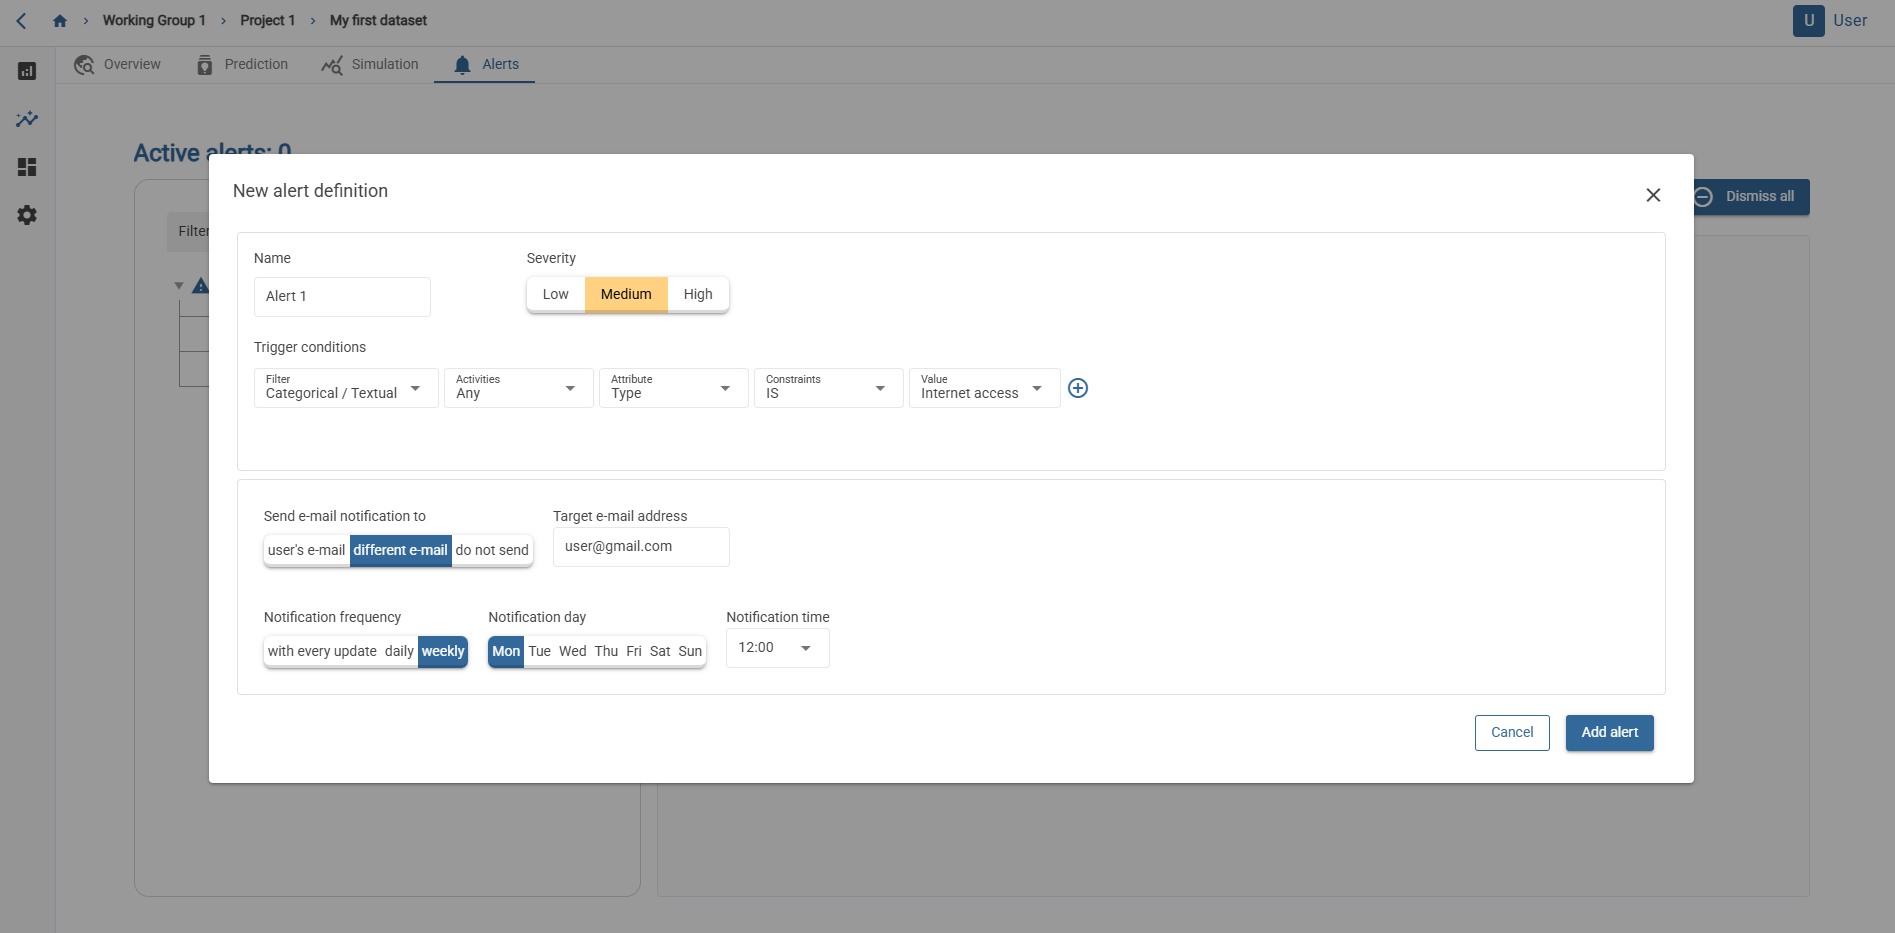The width and height of the screenshot is (1895, 933).
Task: Expand the Attribute dropdown
Action: click(x=673, y=388)
